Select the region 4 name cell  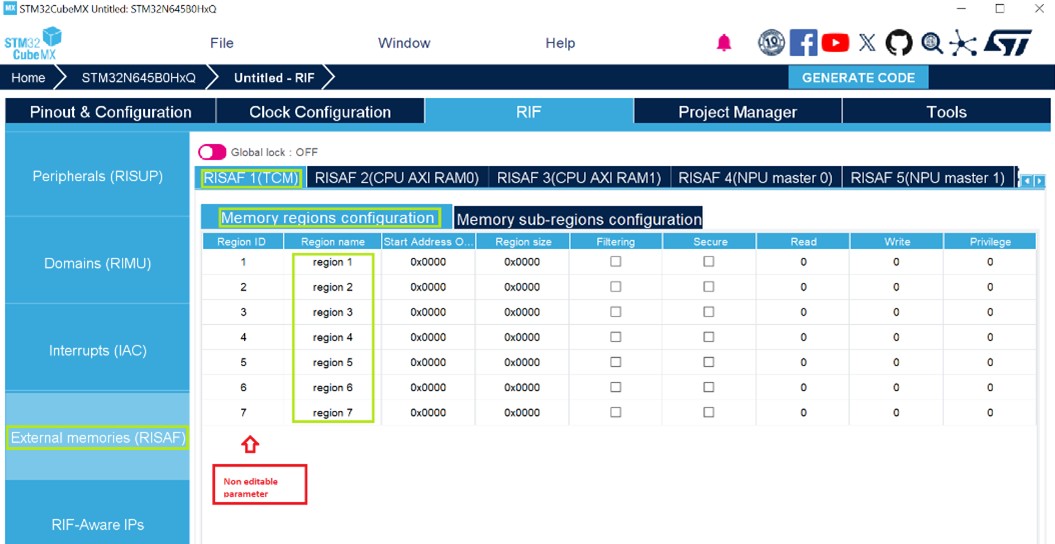(x=332, y=337)
